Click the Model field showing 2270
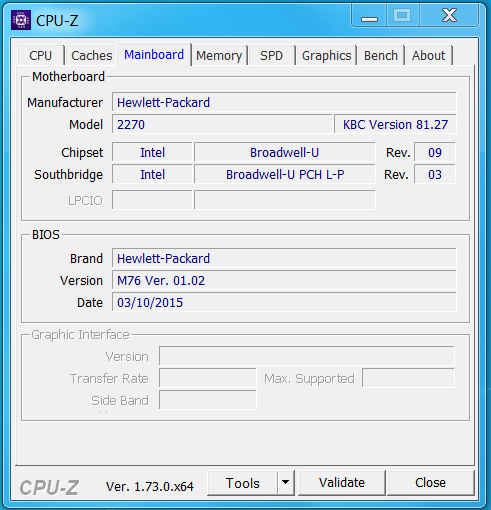The height and width of the screenshot is (510, 491). [222, 124]
